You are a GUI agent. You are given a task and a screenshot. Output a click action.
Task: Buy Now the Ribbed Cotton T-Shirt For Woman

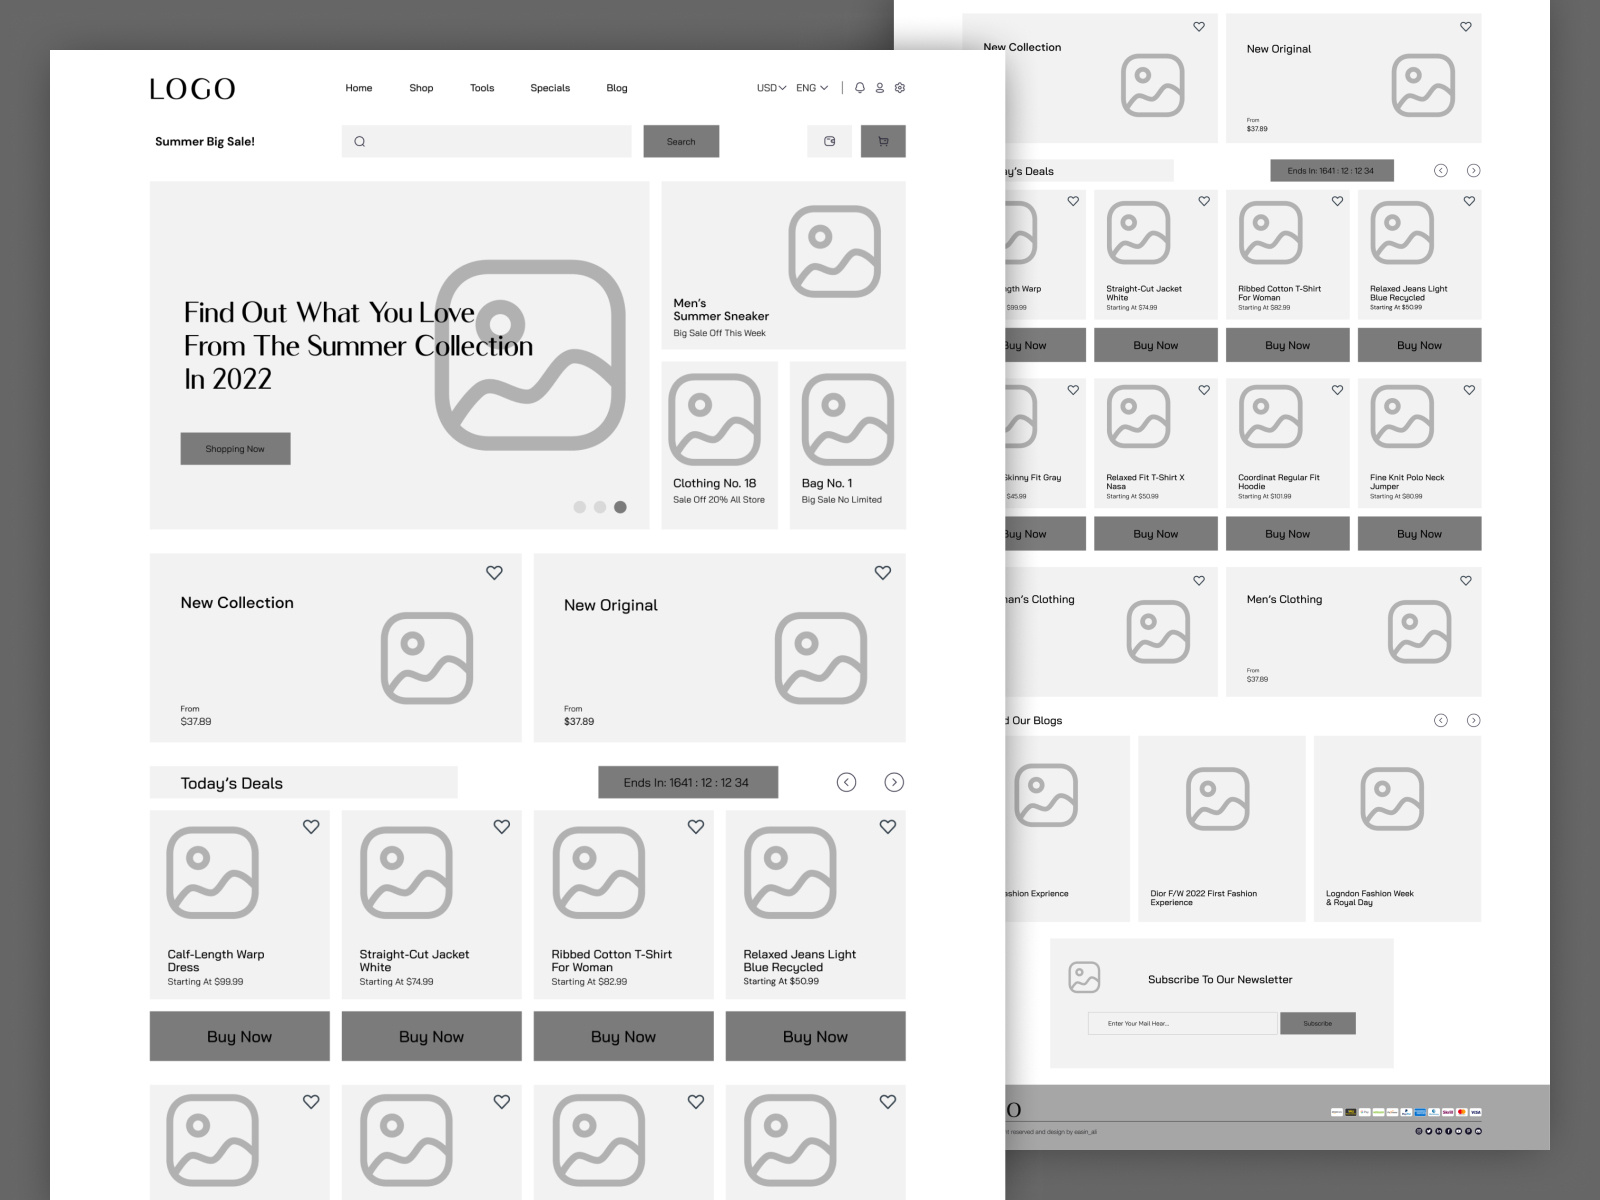click(x=623, y=1036)
